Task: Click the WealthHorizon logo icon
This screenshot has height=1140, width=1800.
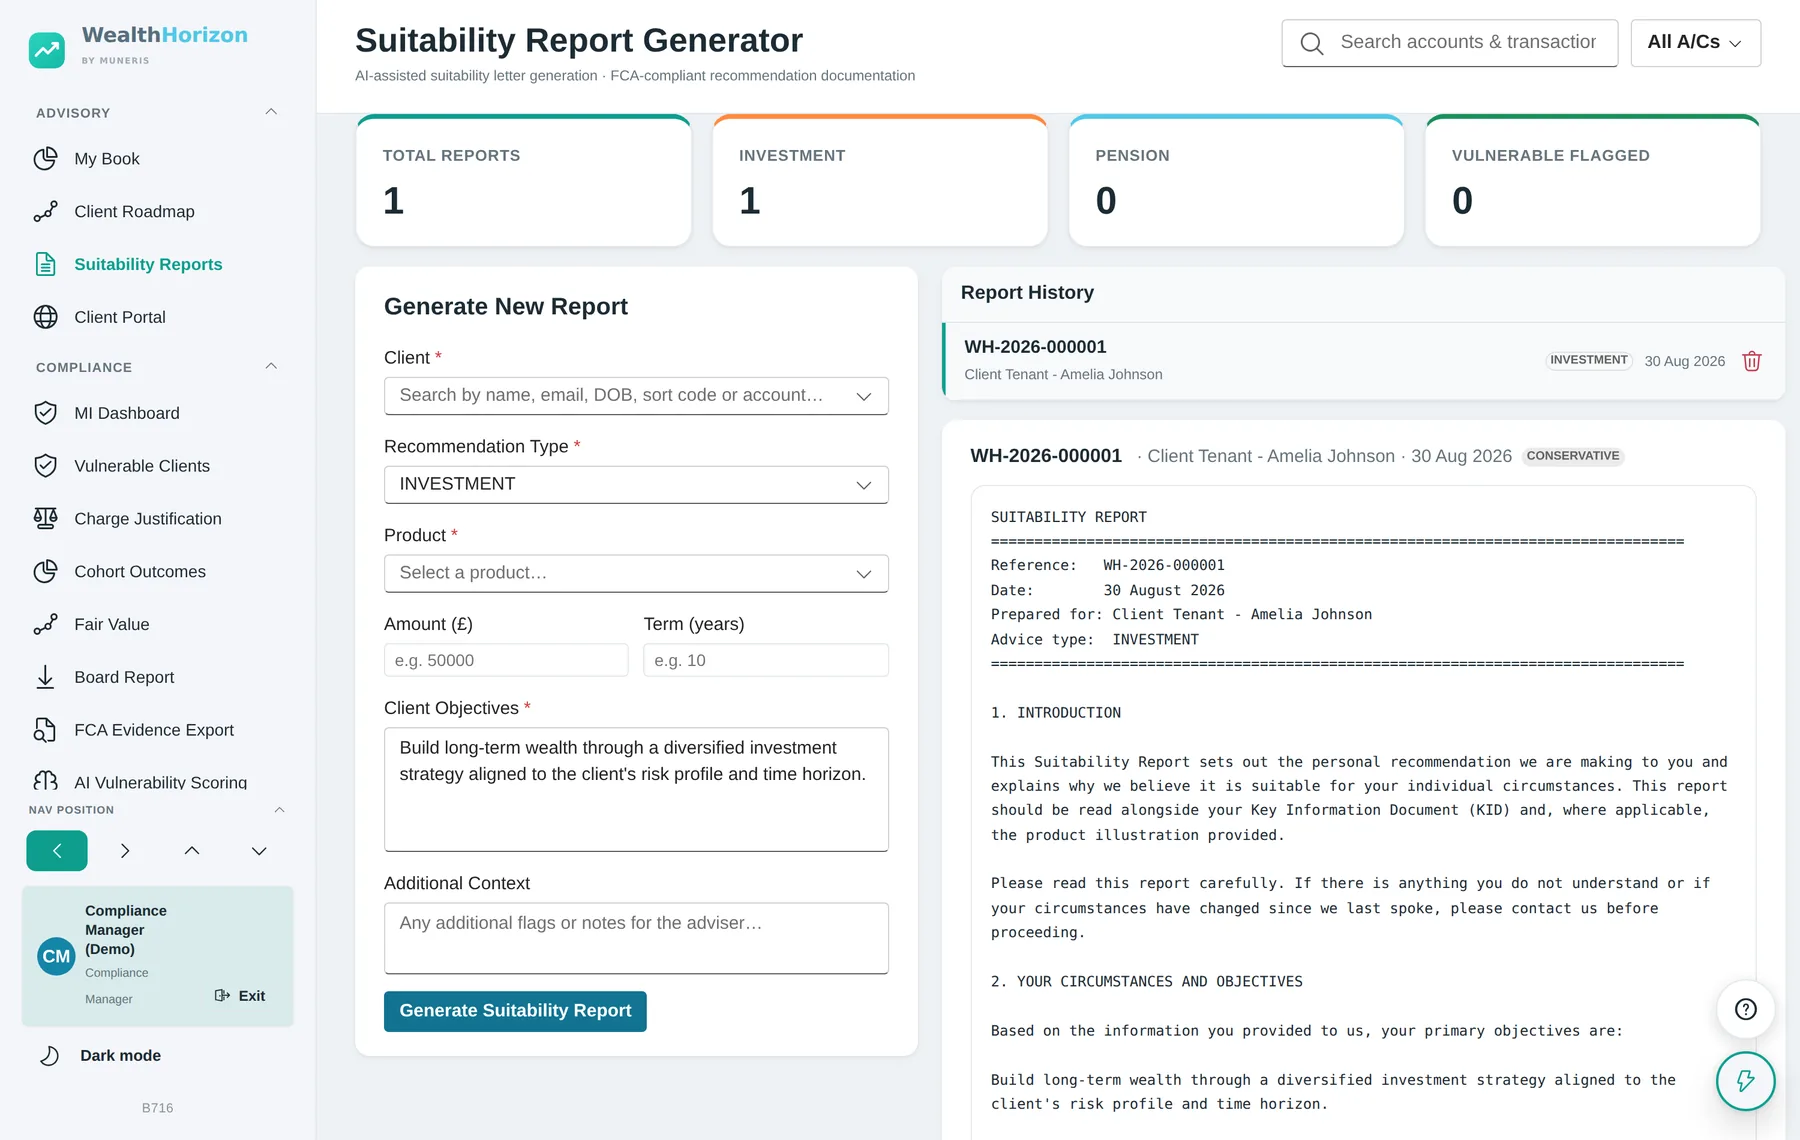Action: [47, 49]
